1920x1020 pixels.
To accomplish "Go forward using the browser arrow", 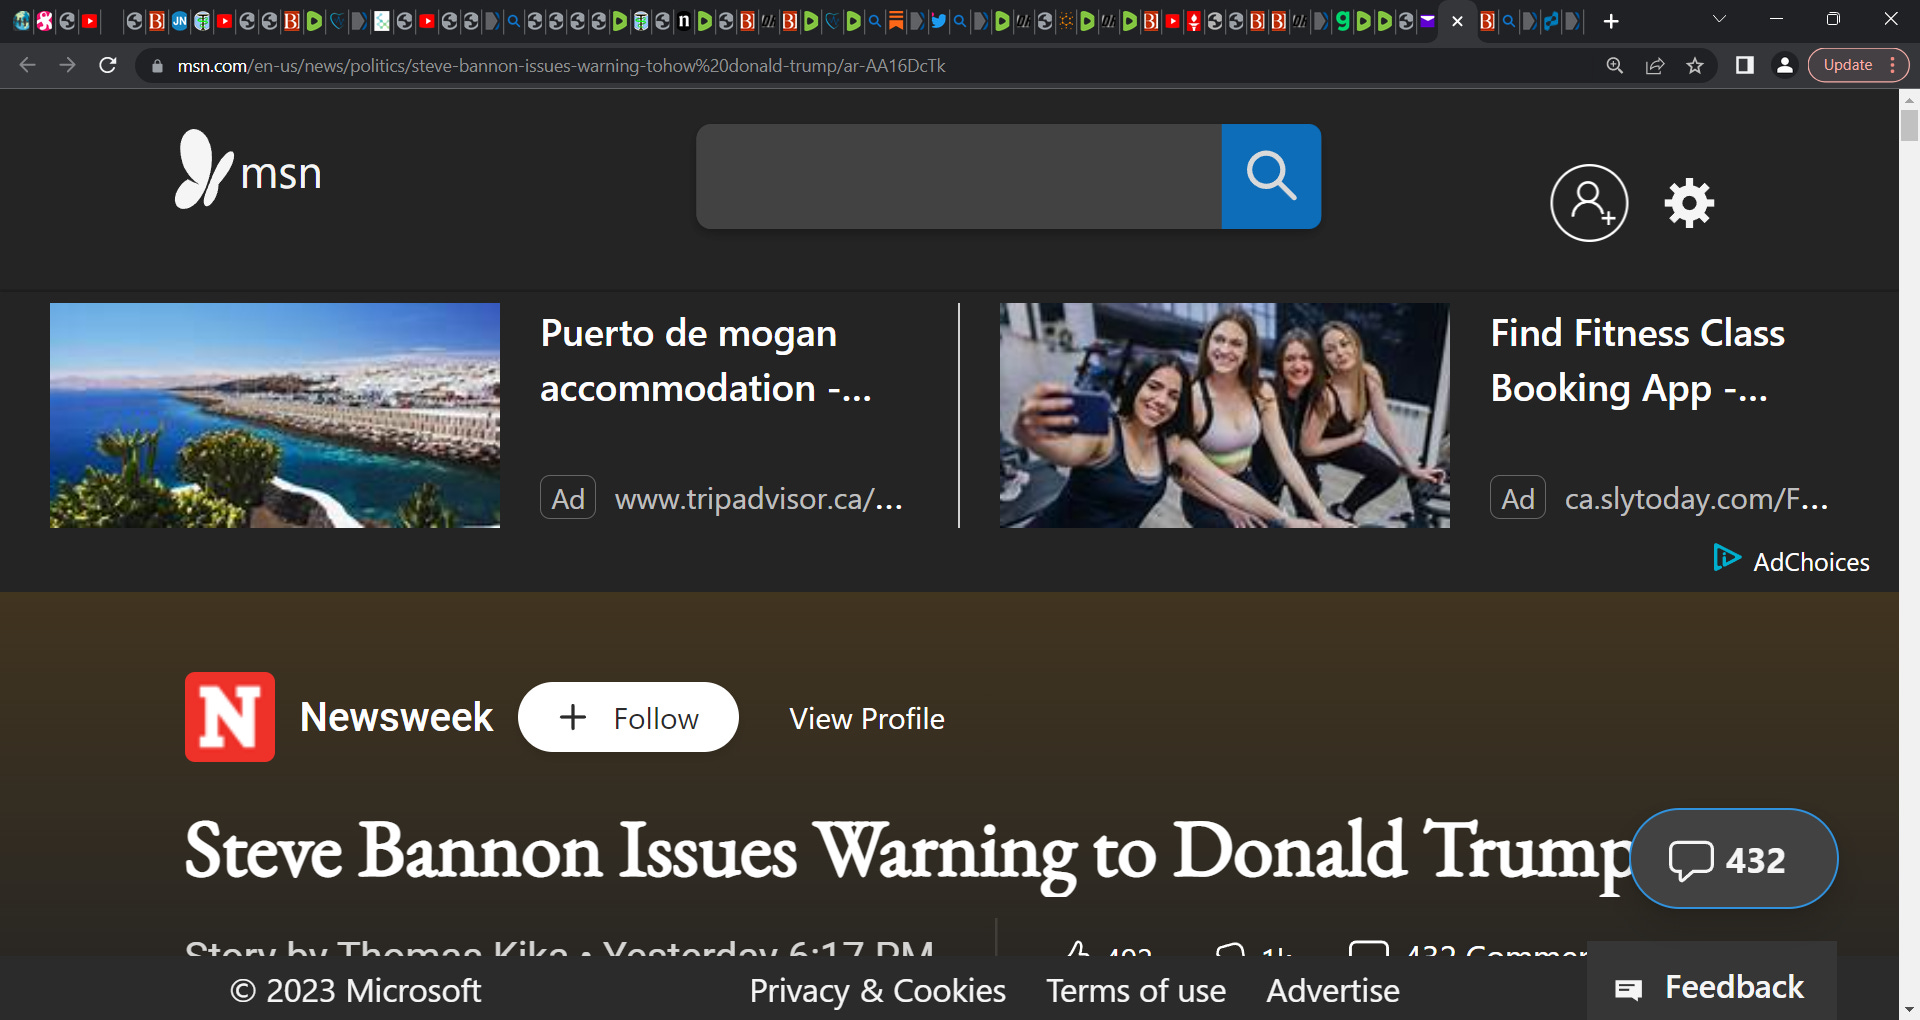I will click(67, 65).
